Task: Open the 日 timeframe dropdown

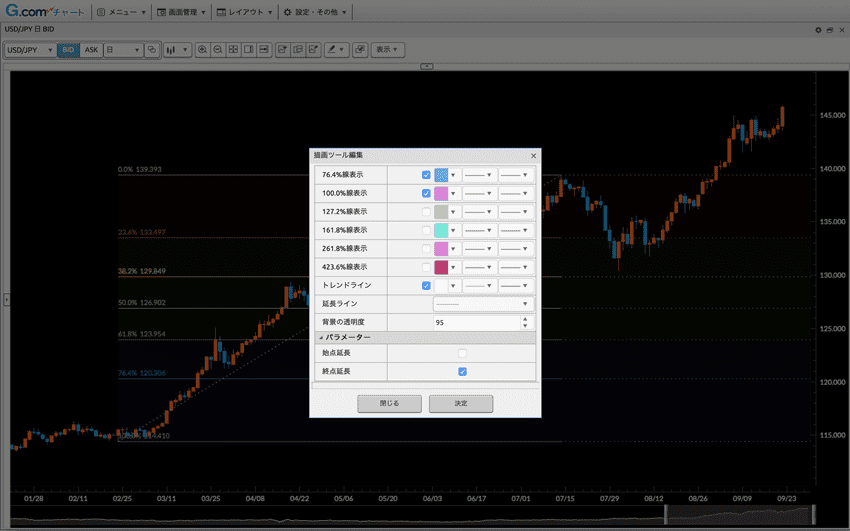Action: (x=123, y=50)
